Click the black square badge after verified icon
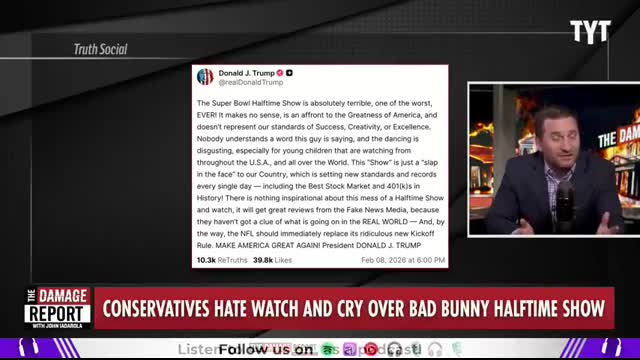Screen dimensions: 640x360 point(289,73)
